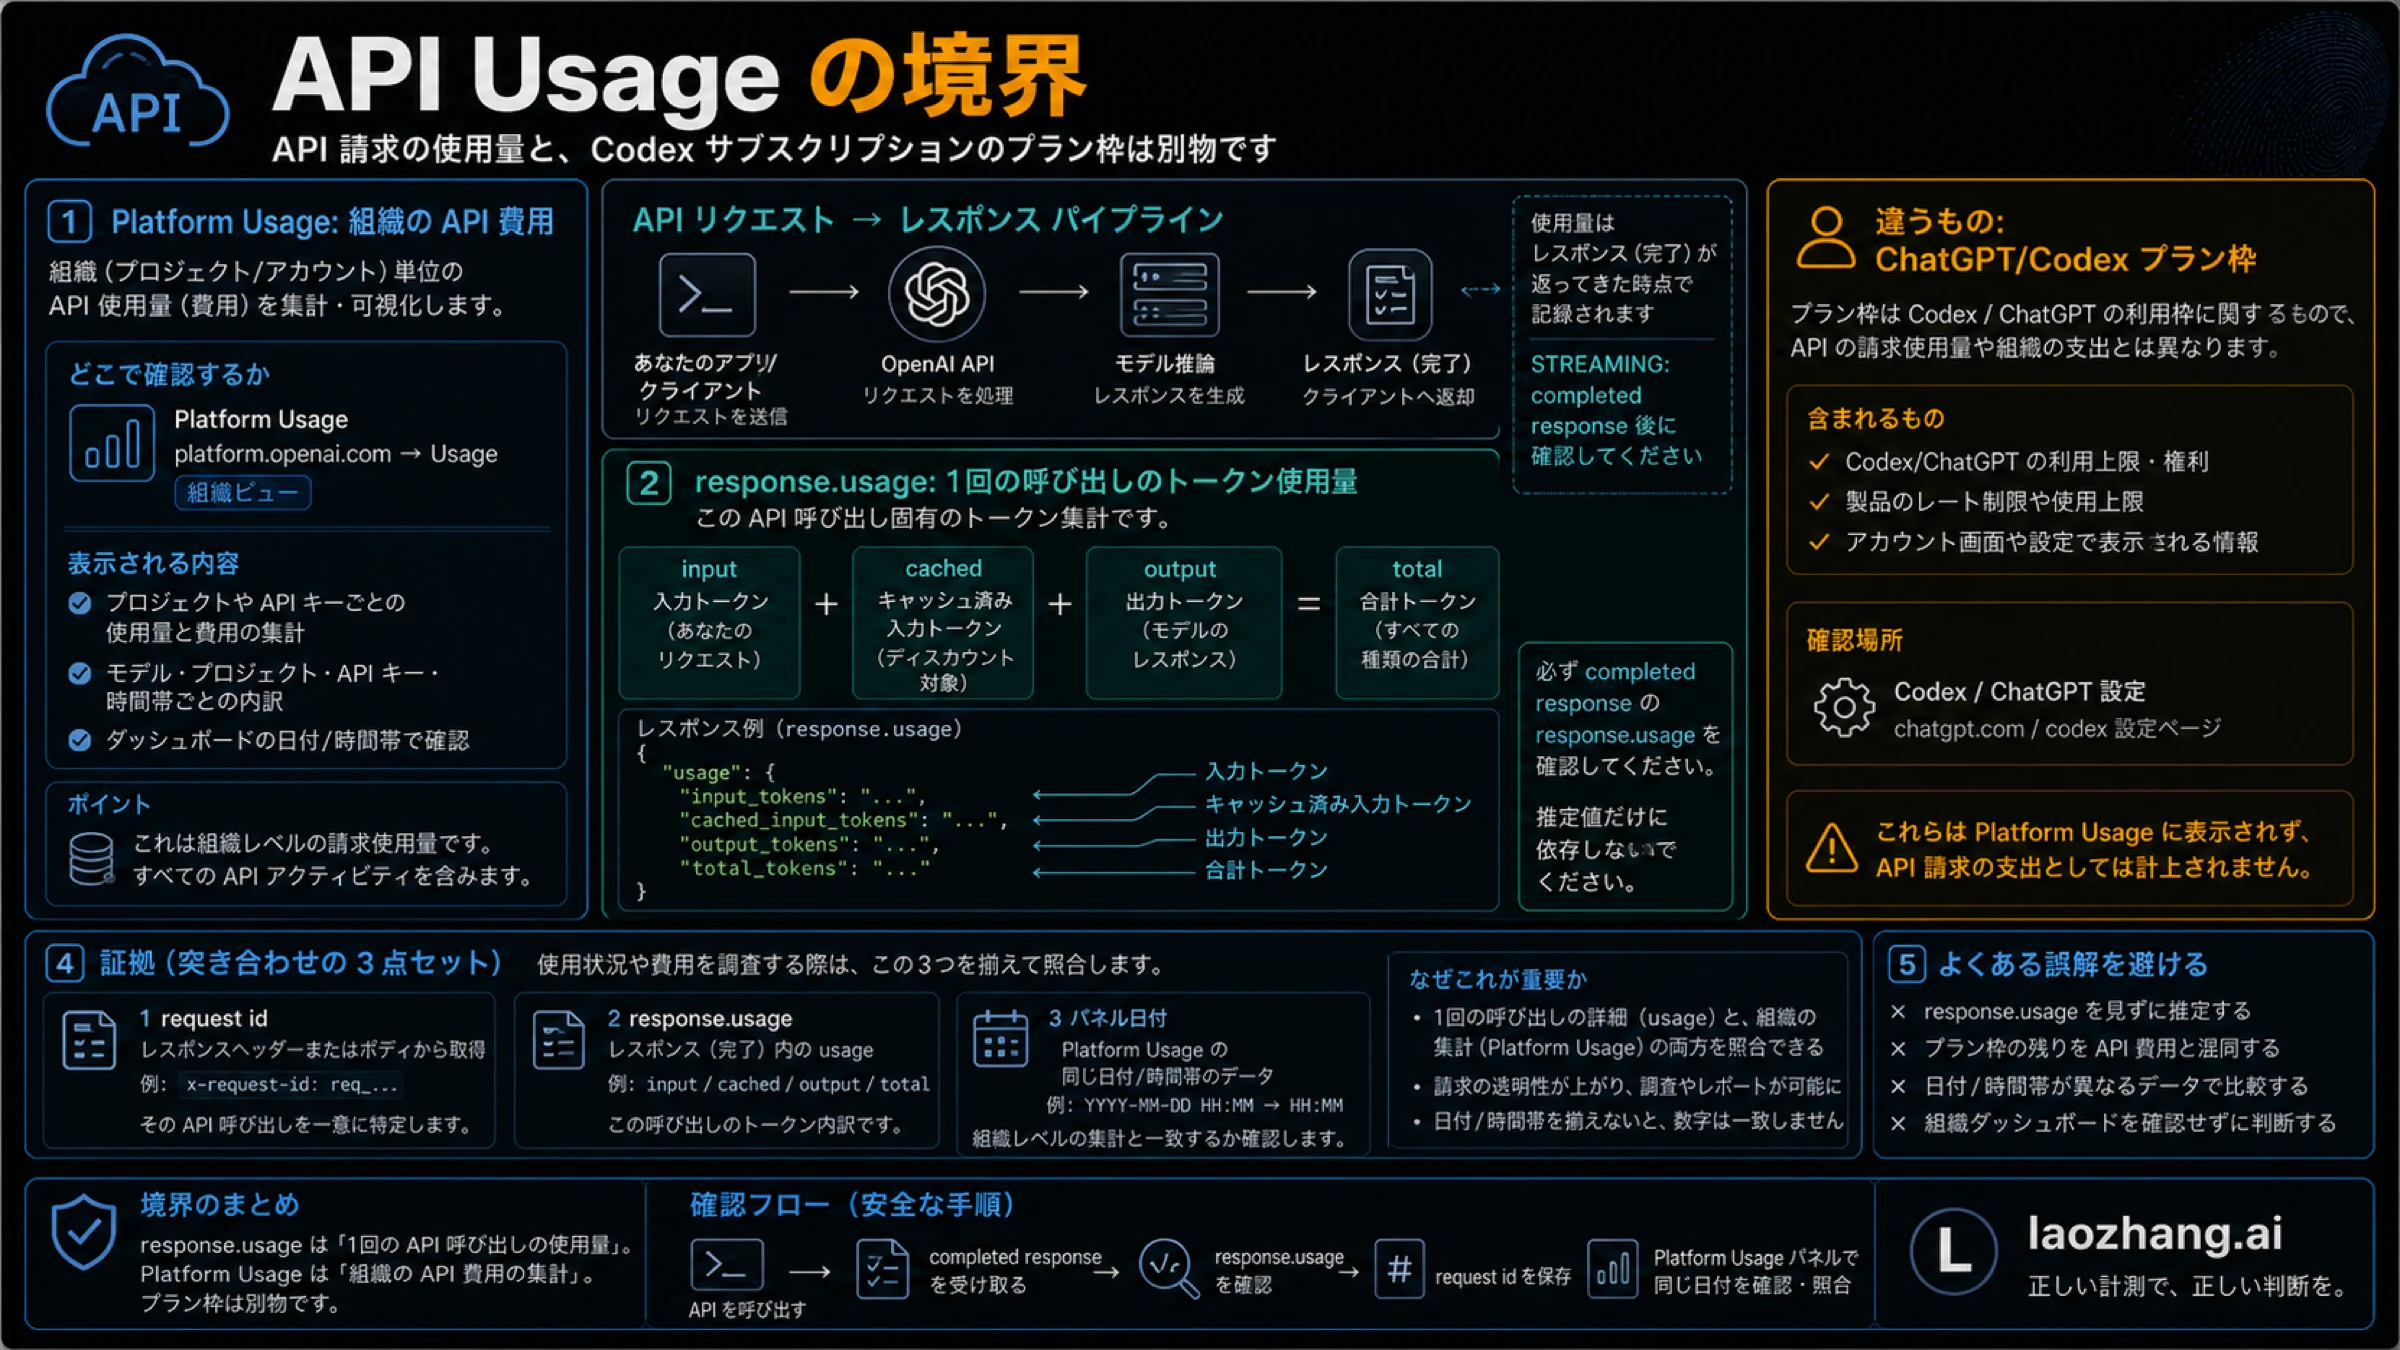Click the STREAMING: completed response note
The width and height of the screenshot is (2400, 1350).
(x=1616, y=410)
